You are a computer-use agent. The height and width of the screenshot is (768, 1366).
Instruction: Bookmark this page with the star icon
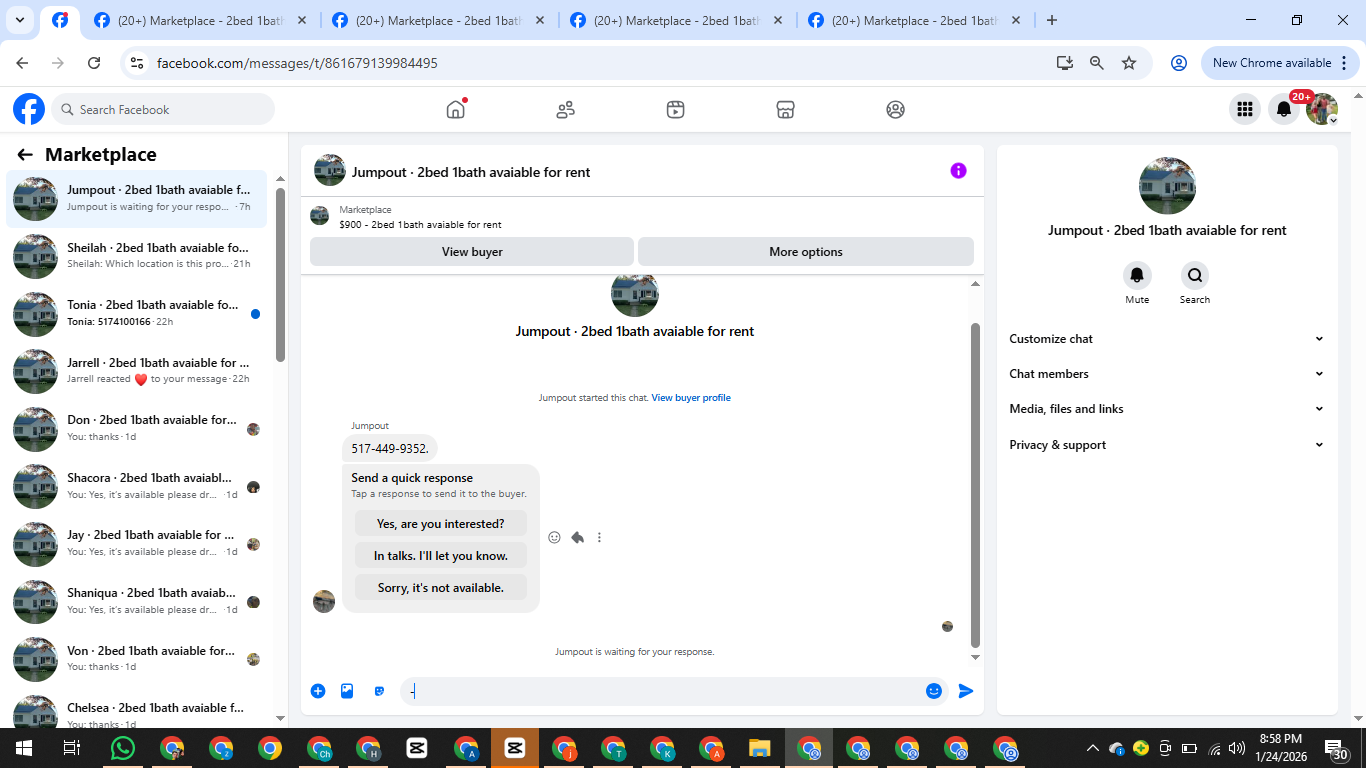(x=1129, y=63)
